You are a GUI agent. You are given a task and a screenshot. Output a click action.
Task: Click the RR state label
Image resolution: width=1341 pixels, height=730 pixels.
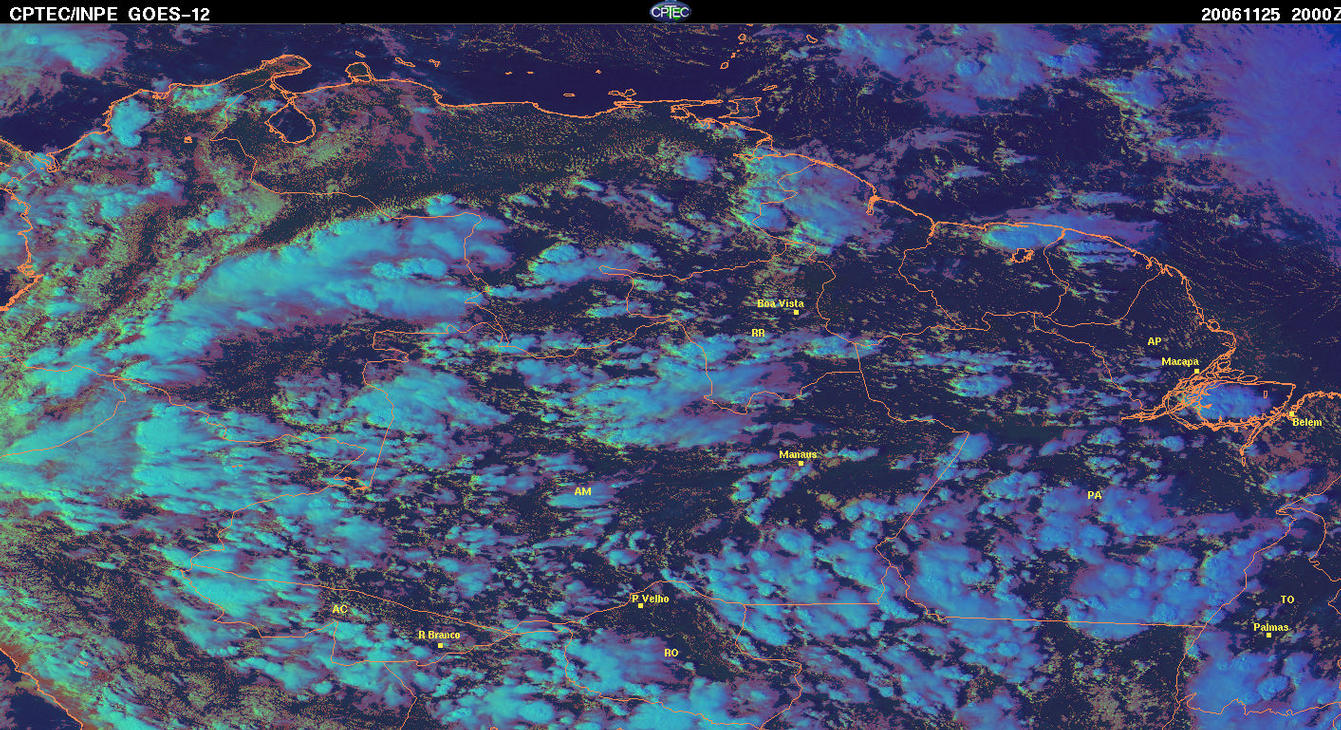tap(758, 332)
